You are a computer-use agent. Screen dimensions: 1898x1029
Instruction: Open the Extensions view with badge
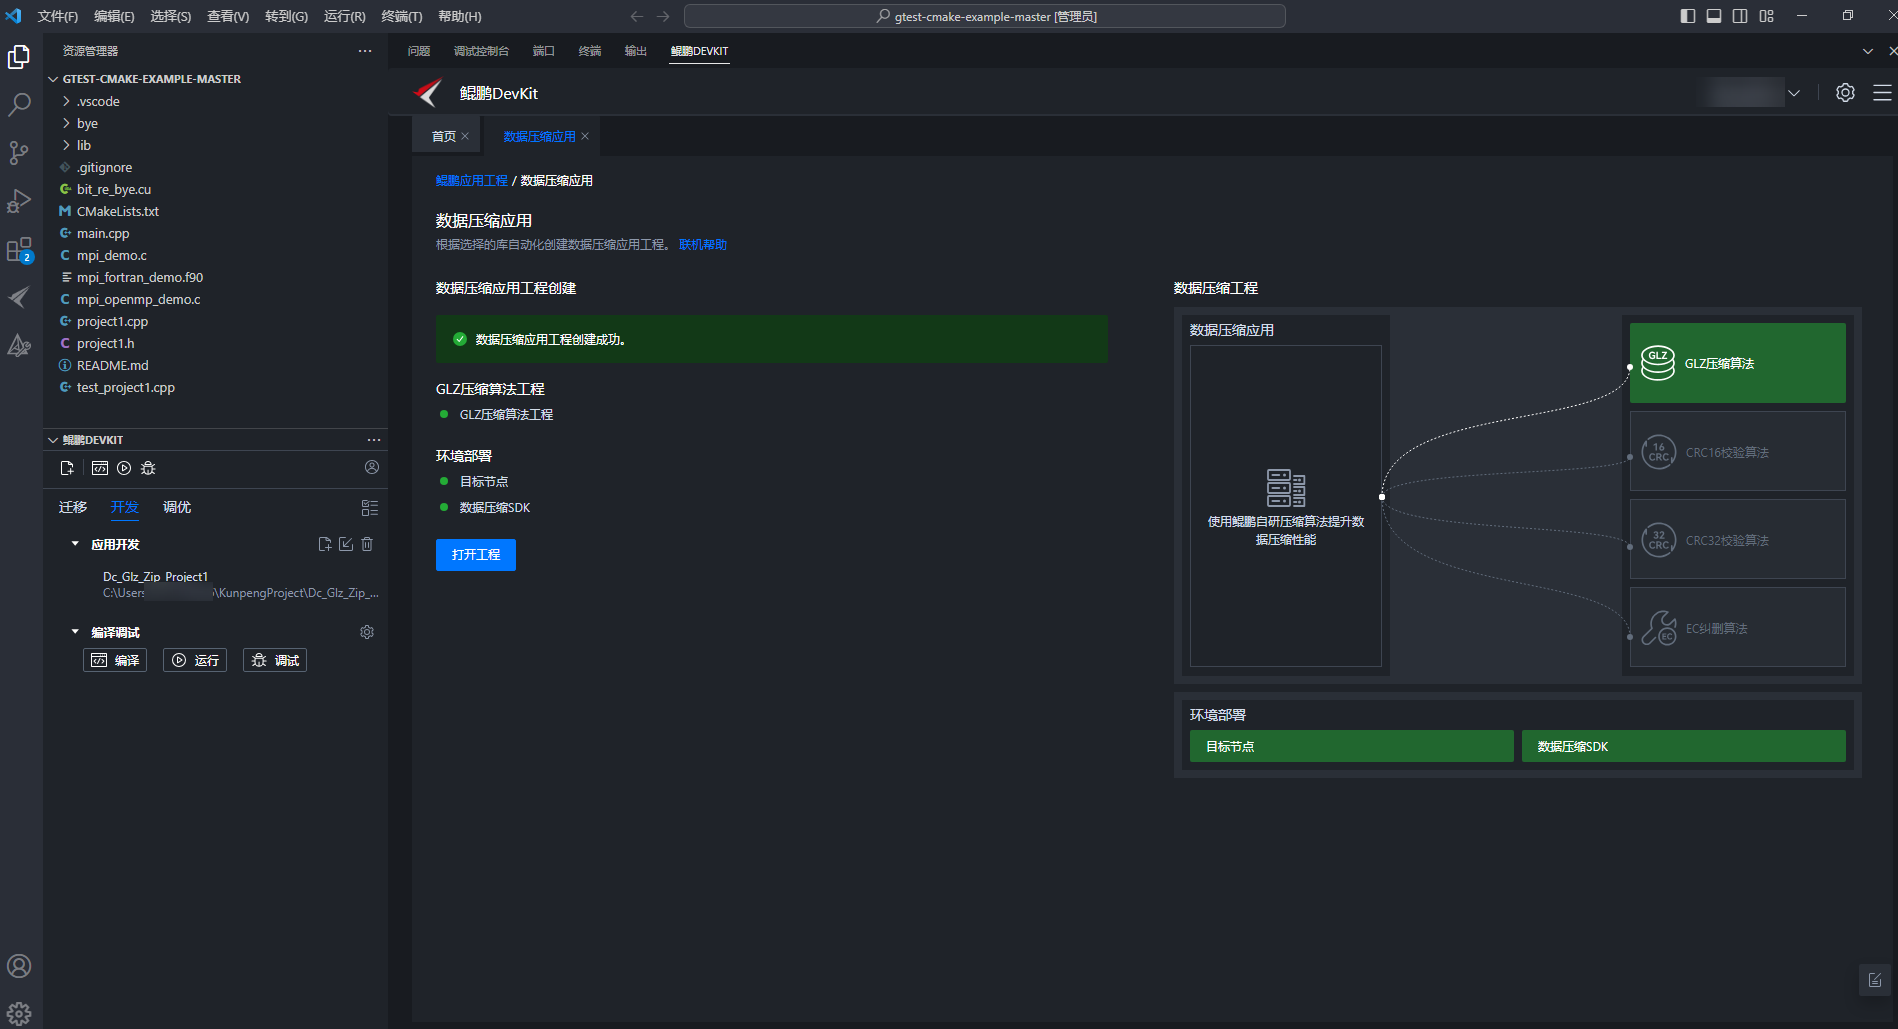[19, 249]
